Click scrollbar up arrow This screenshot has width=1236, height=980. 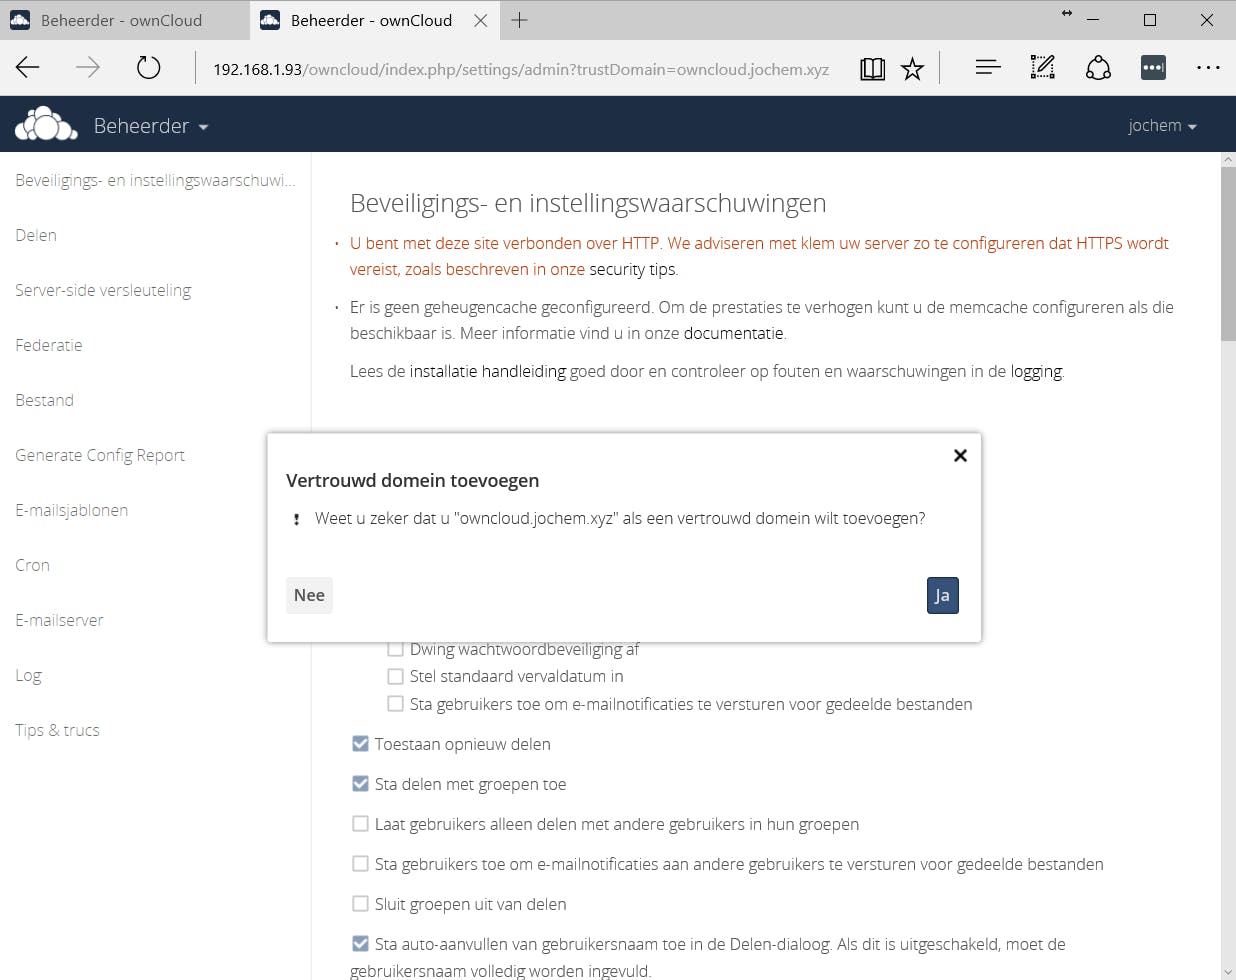pyautogui.click(x=1228, y=160)
